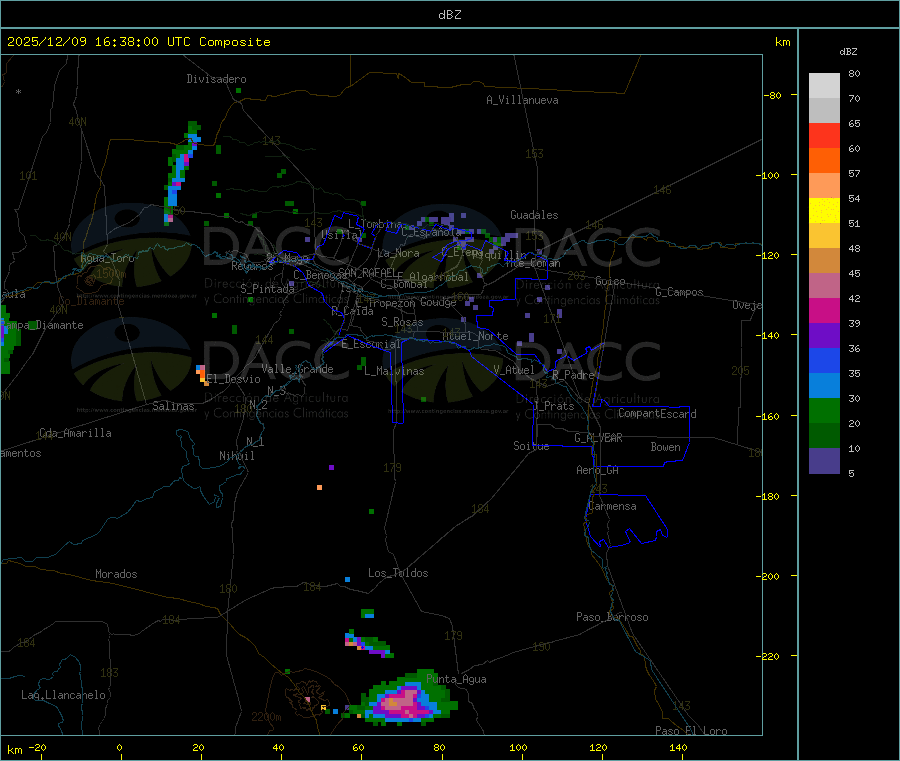Click the 45 dBZ rose legend swatch
The height and width of the screenshot is (761, 900).
point(824,286)
